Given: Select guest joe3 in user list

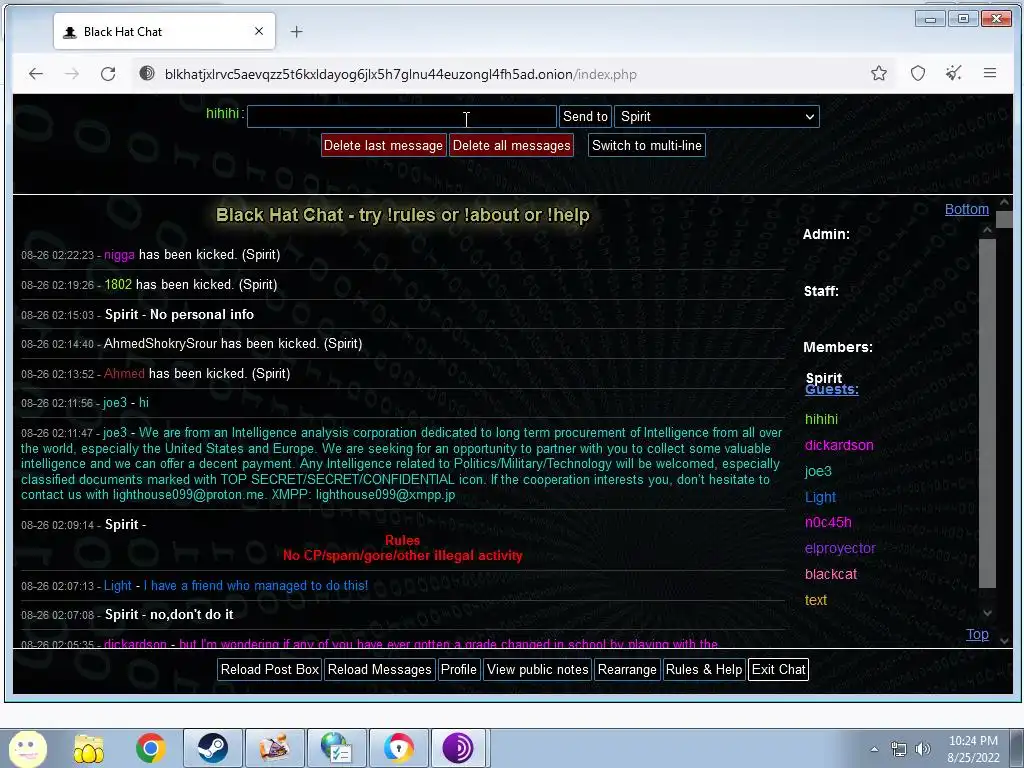Looking at the screenshot, I should [x=818, y=472].
